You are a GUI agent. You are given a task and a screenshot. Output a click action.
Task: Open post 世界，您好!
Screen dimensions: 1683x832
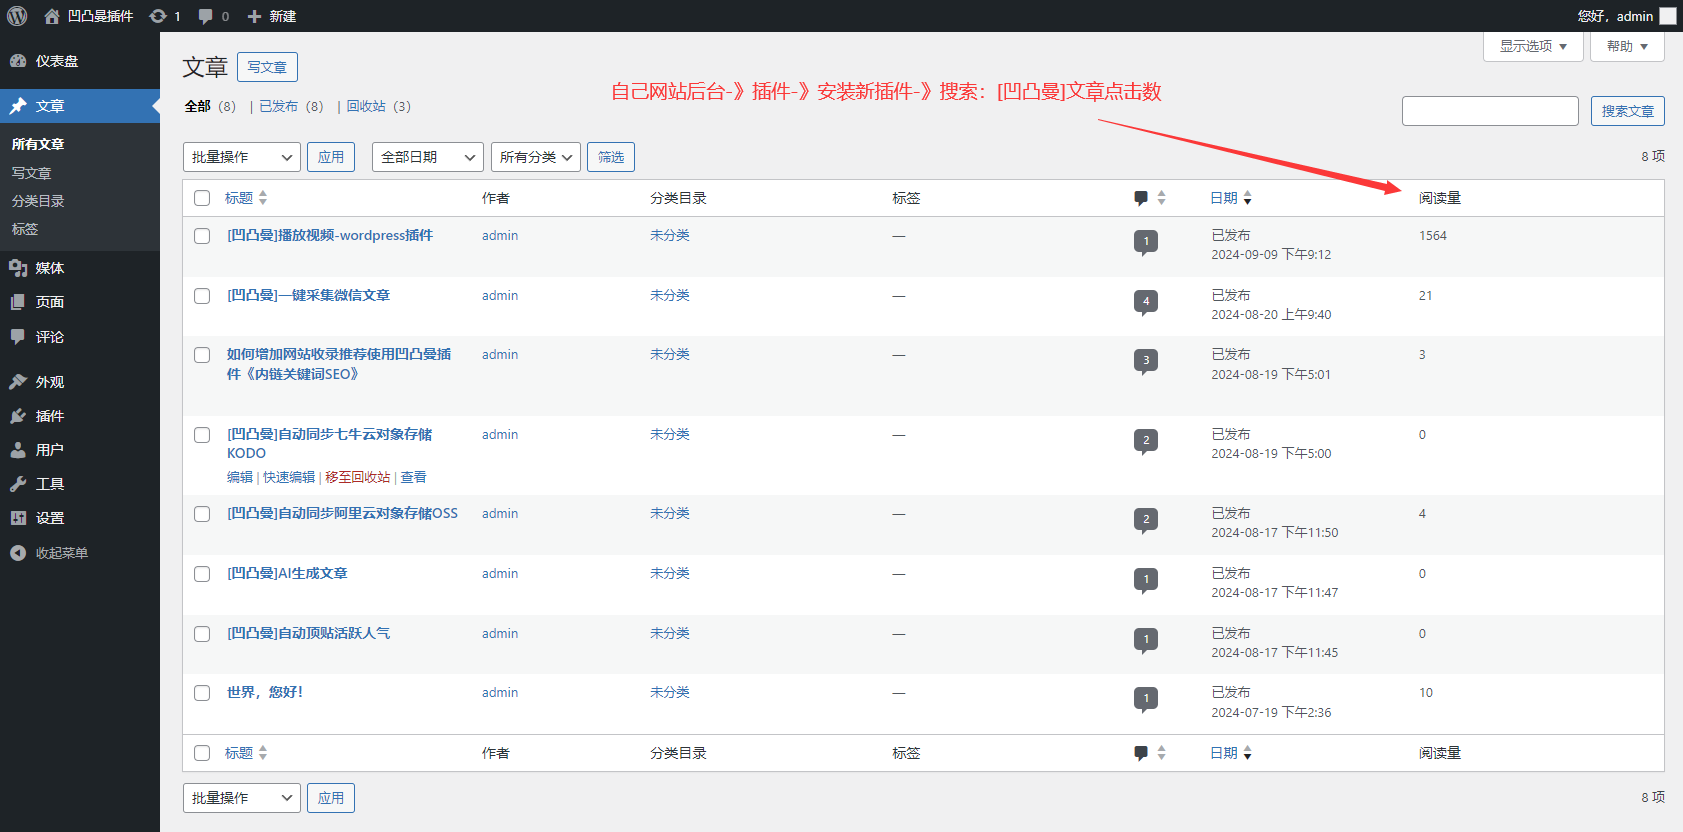coord(265,692)
